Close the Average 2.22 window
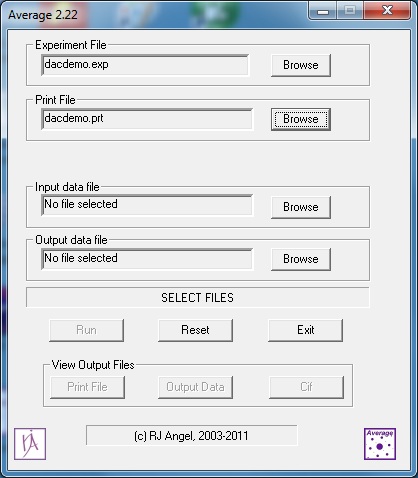This screenshot has width=418, height=478. coord(387,11)
